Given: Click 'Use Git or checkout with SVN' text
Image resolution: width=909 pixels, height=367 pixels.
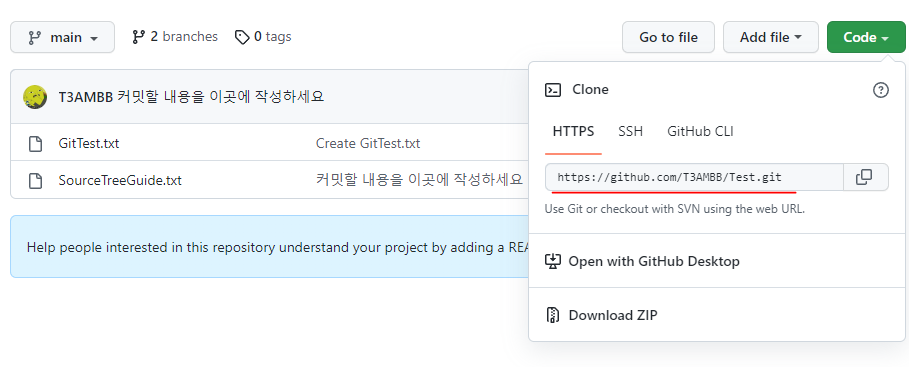Looking at the screenshot, I should (675, 209).
